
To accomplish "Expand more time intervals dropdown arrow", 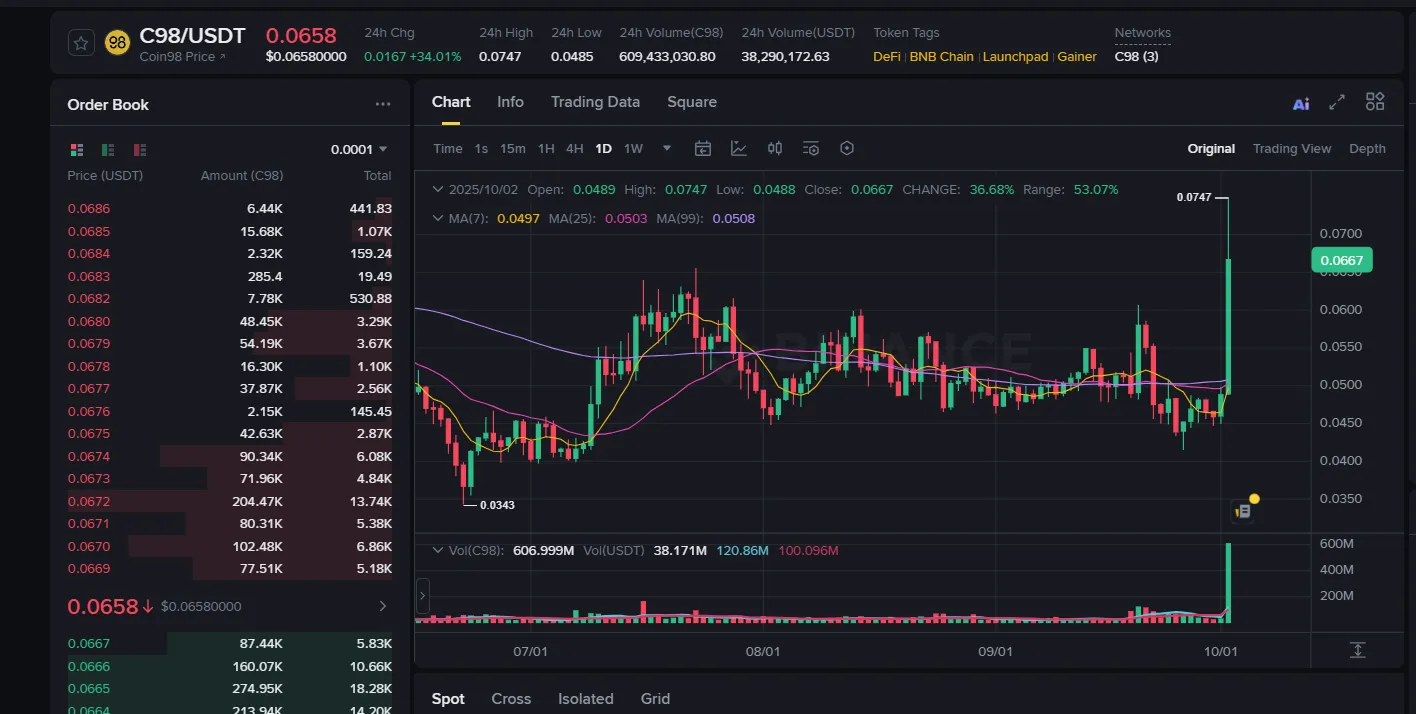I will pos(667,149).
